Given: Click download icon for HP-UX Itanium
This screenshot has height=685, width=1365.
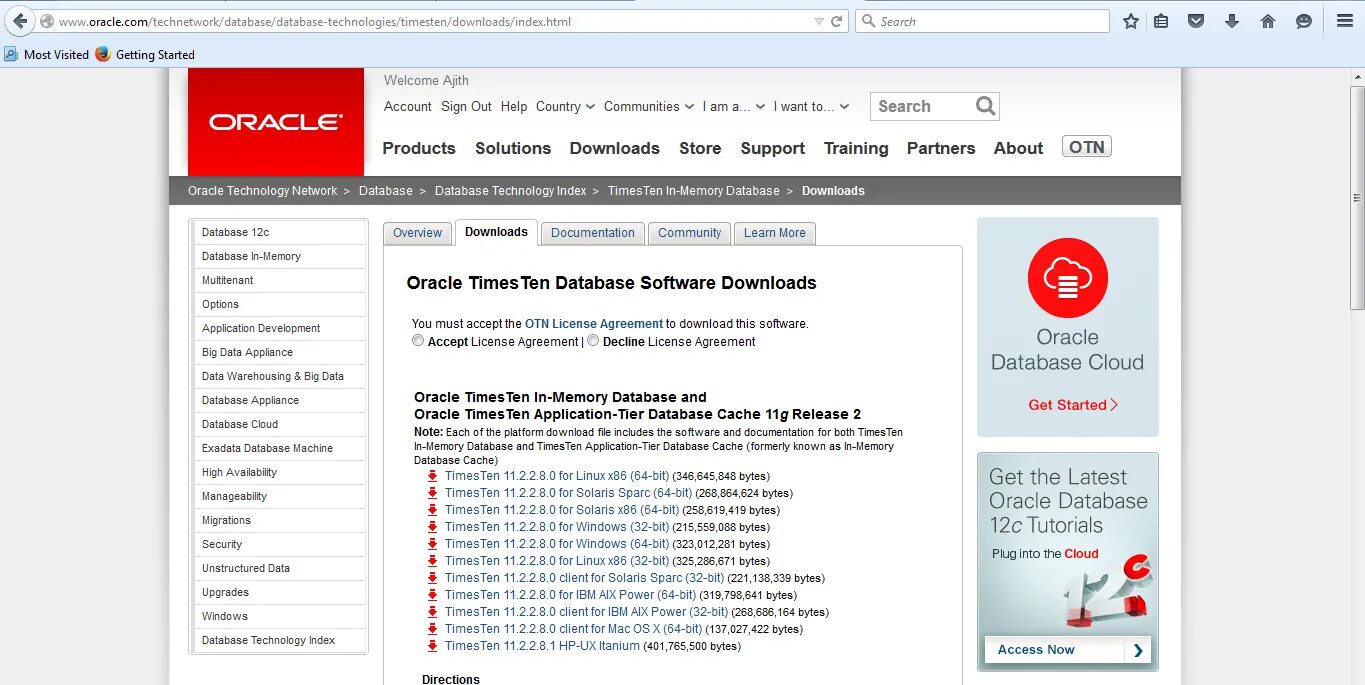Looking at the screenshot, I should pyautogui.click(x=433, y=646).
